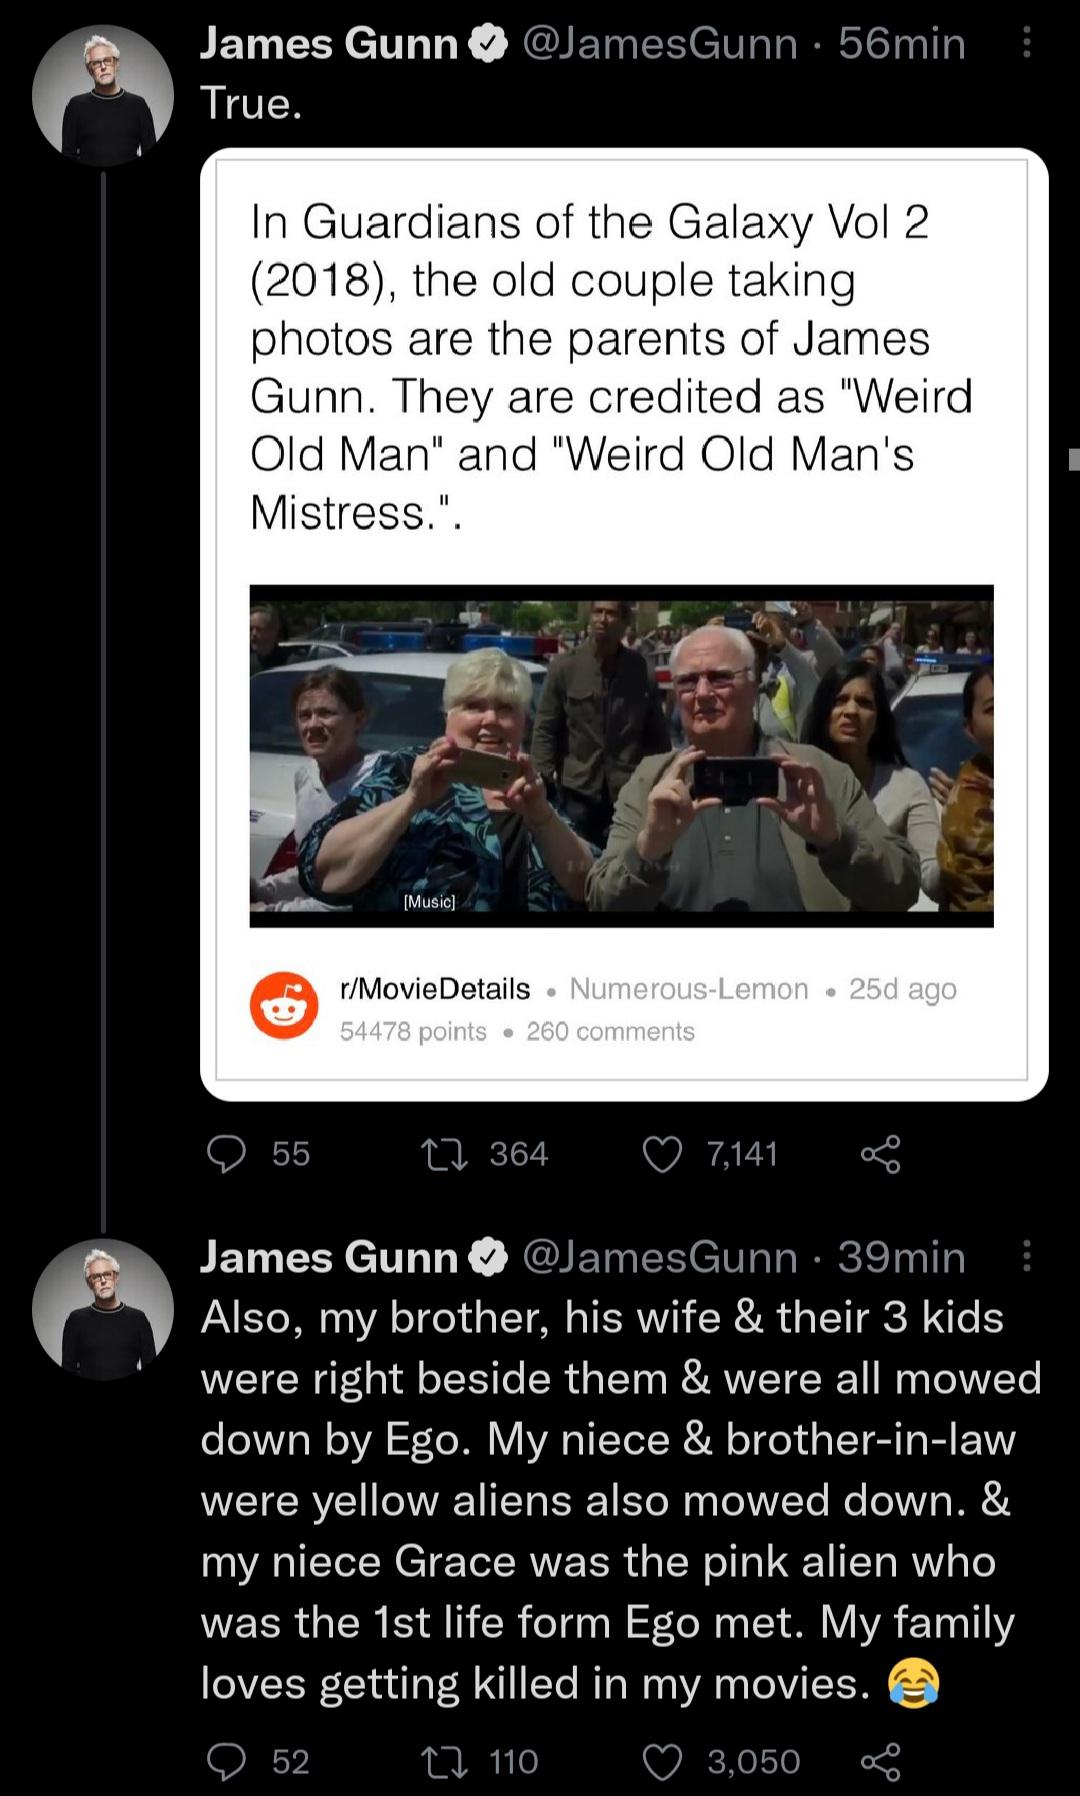The width and height of the screenshot is (1080, 1796).
Task: Open more options for the 56min tweet
Action: coord(1027,43)
